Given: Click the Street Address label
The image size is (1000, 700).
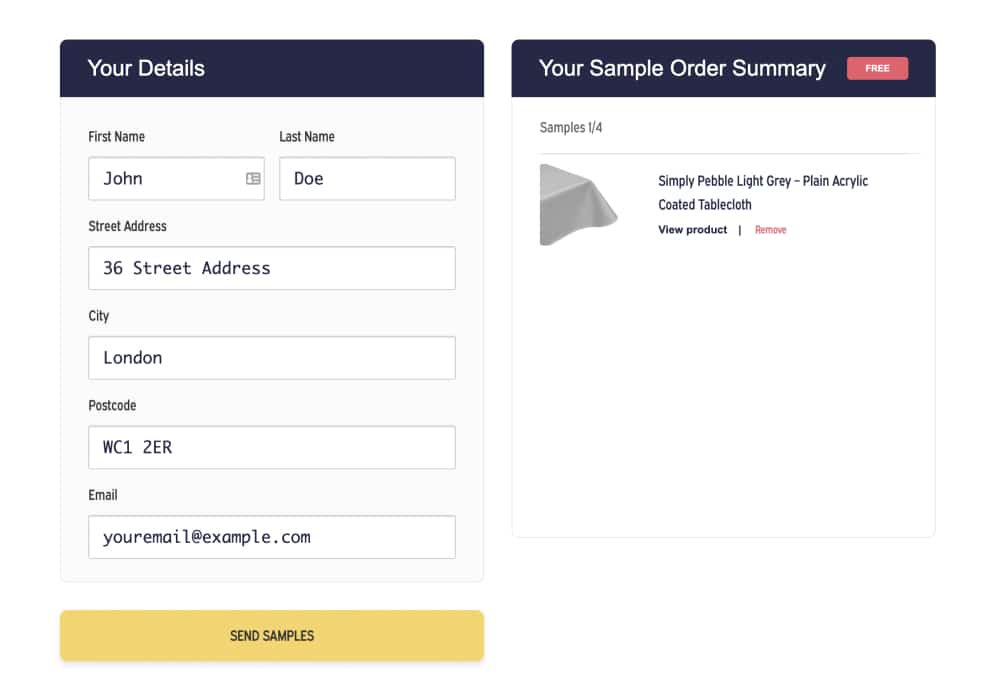Looking at the screenshot, I should pos(128,226).
